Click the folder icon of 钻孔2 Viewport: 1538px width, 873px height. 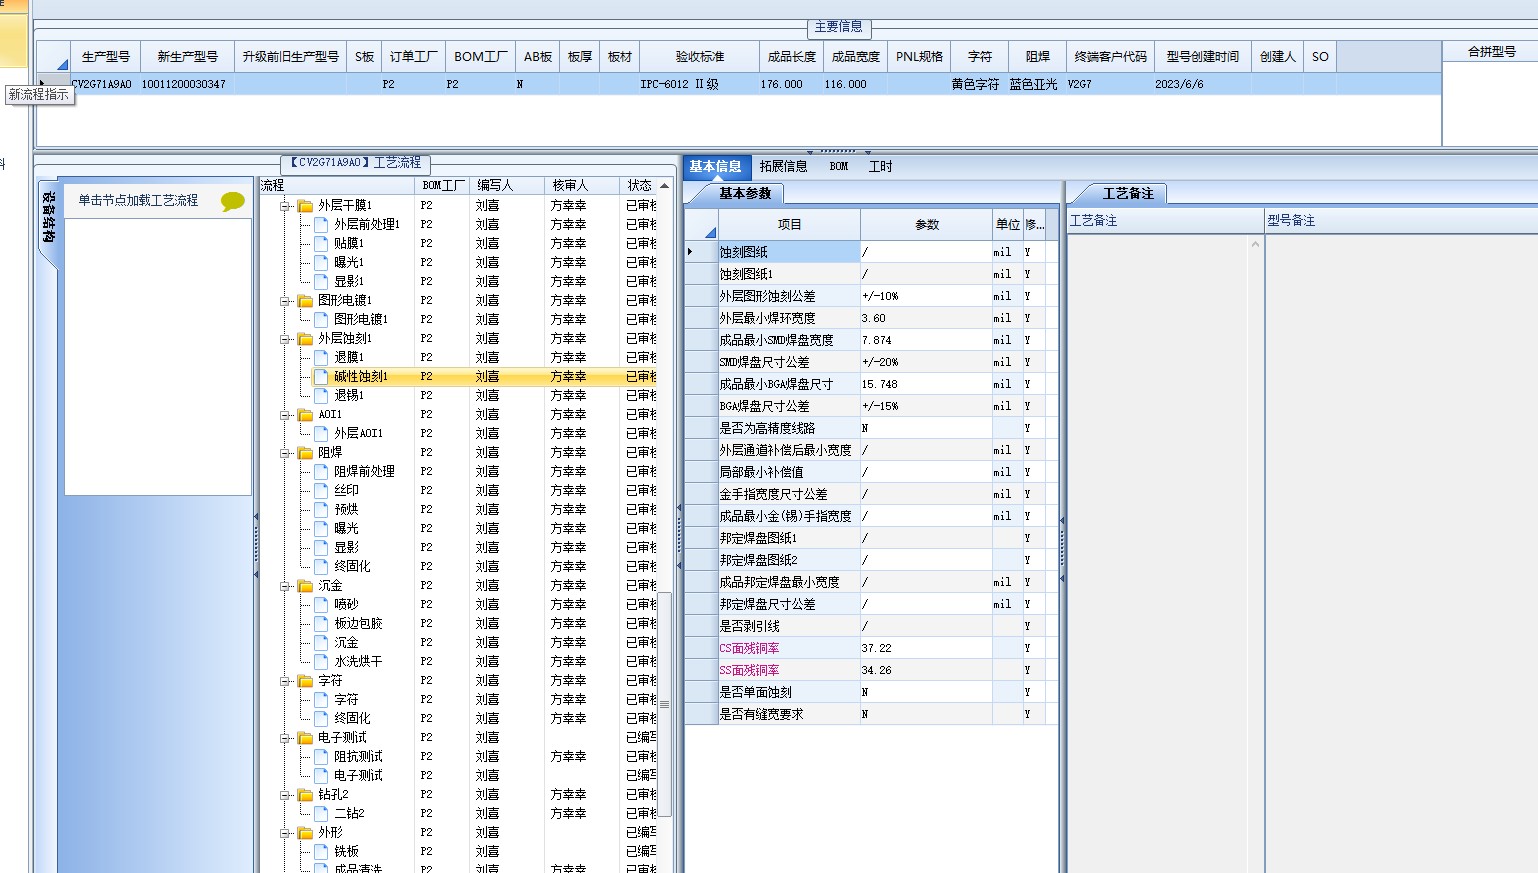pyautogui.click(x=305, y=794)
